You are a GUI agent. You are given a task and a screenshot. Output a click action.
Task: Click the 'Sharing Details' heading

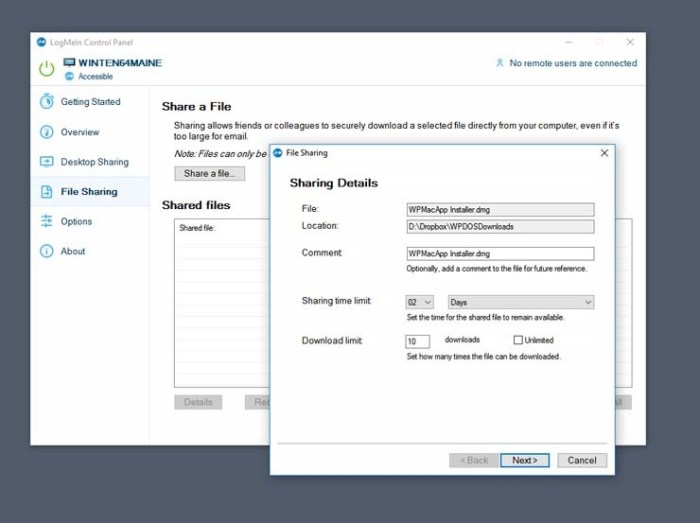[x=333, y=183]
